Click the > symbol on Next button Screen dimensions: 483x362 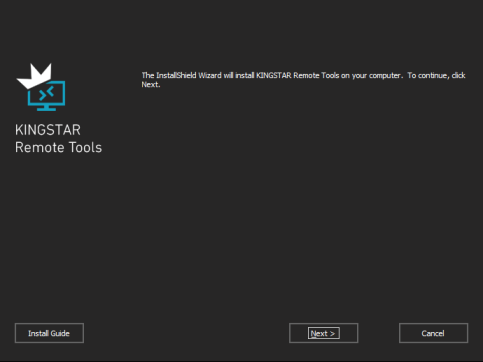[332, 334]
